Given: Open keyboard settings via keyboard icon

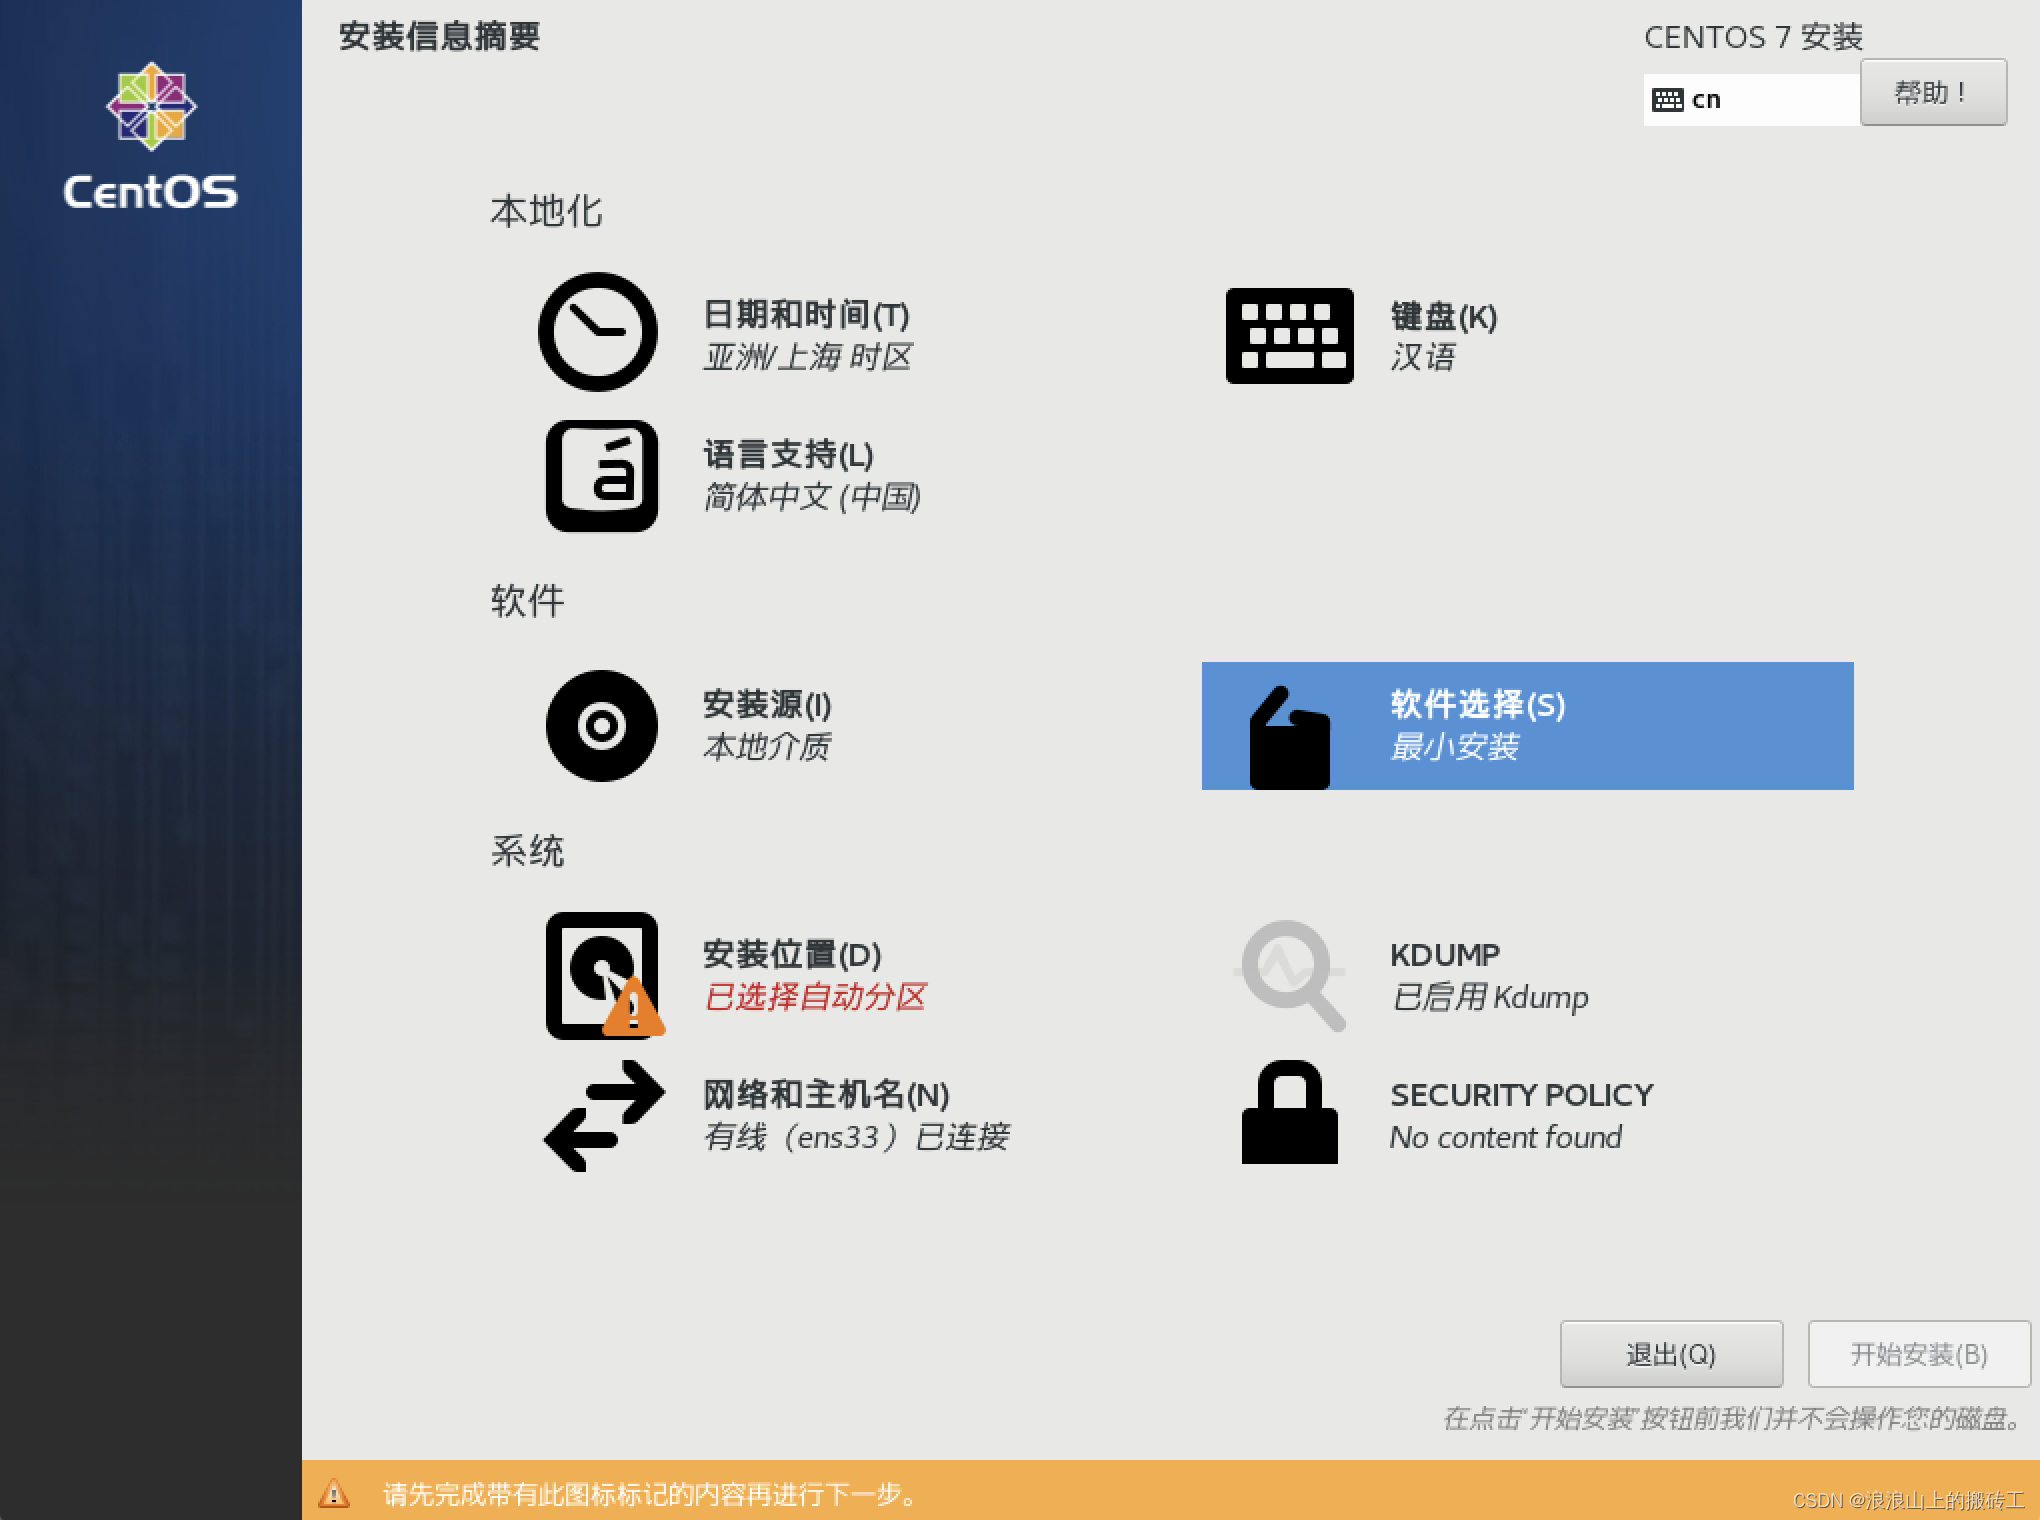Looking at the screenshot, I should [1289, 336].
